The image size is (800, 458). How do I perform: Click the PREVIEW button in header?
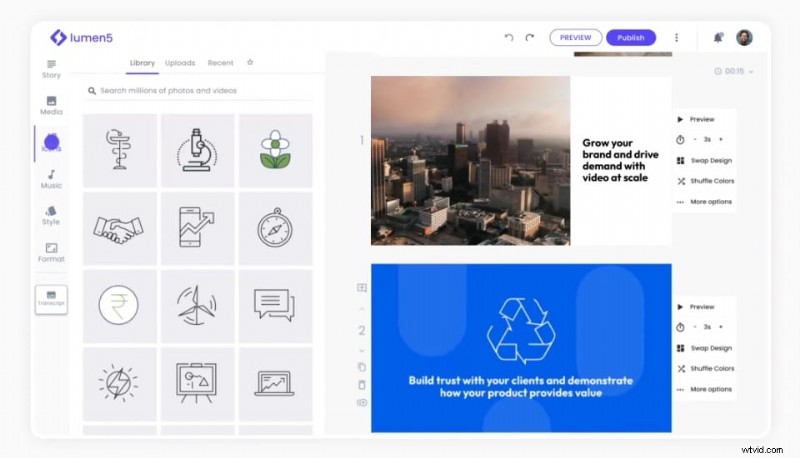coord(576,38)
